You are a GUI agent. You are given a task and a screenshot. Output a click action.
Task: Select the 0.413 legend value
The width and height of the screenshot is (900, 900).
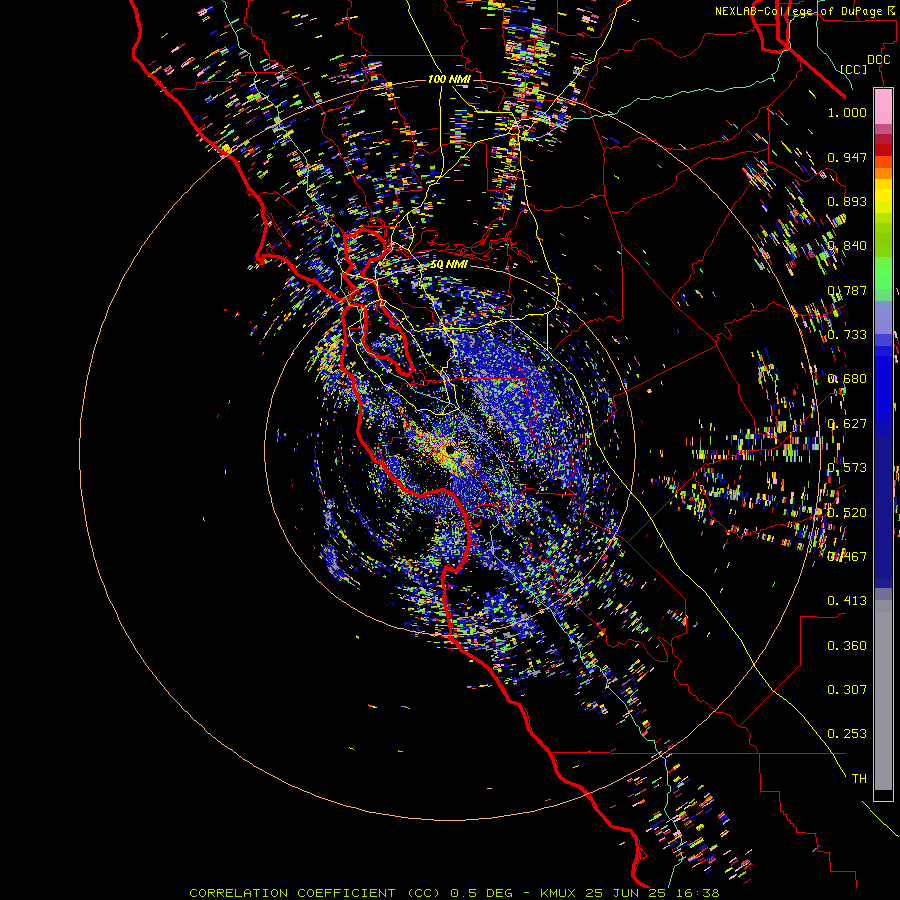click(847, 601)
